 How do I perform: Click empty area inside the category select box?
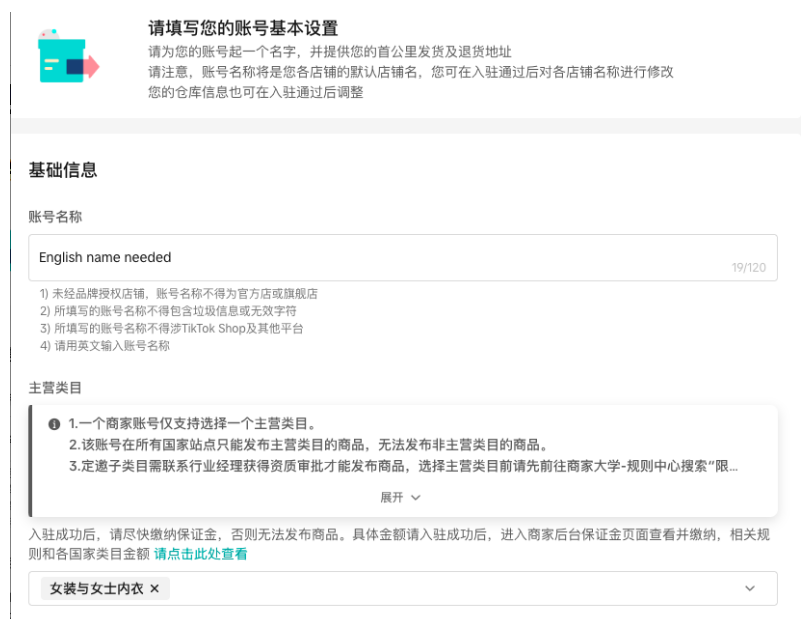(450, 589)
